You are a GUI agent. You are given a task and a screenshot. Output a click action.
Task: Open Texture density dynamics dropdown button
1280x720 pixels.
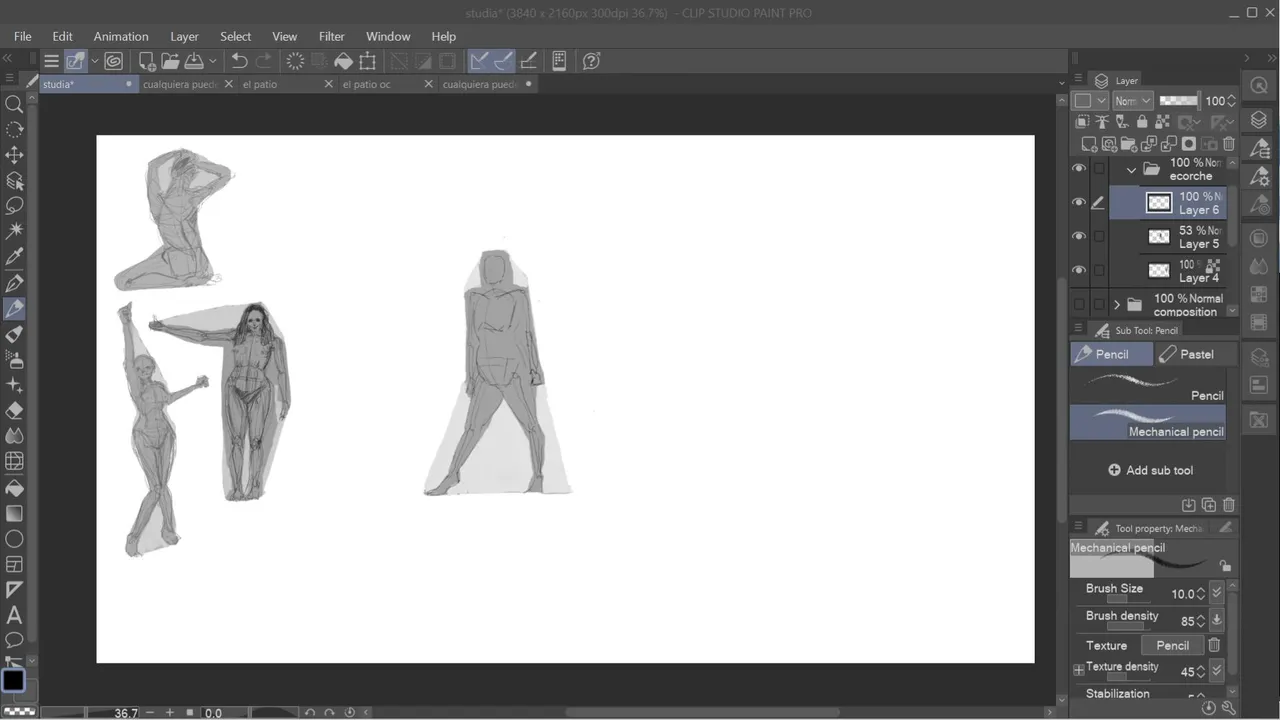1216,670
